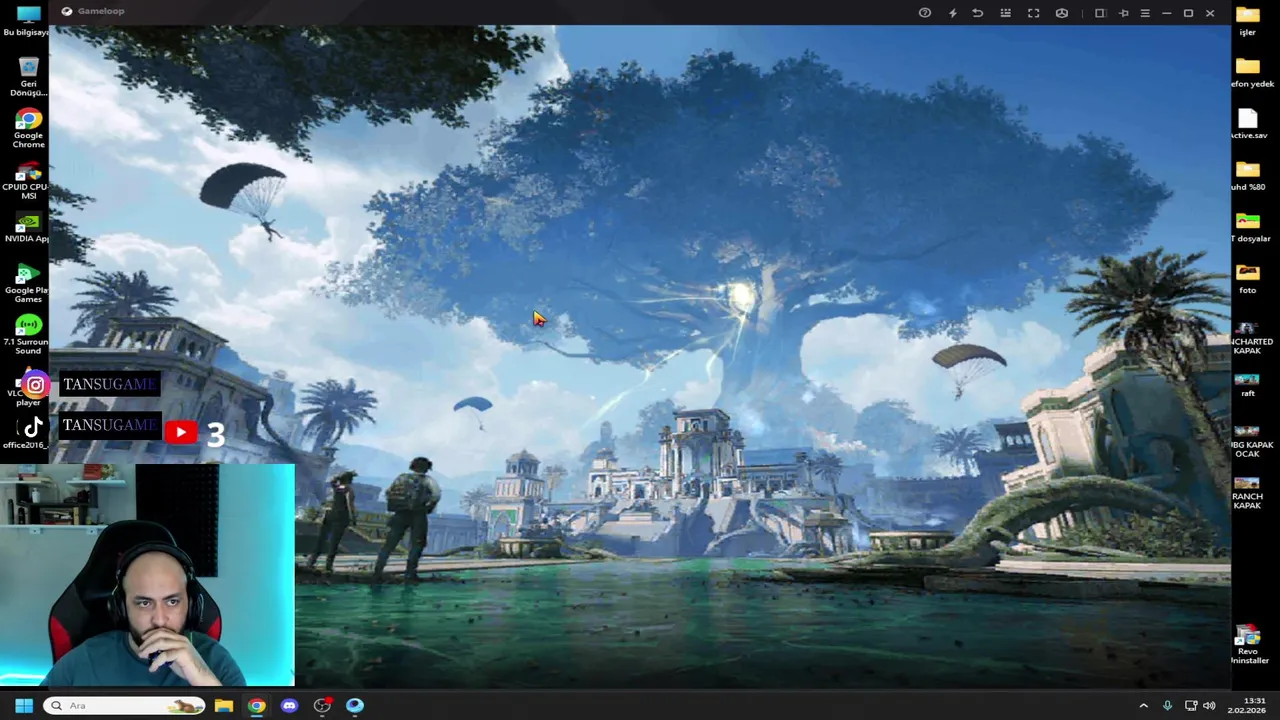
Task: Open the Windows Start menu
Action: [x=24, y=705]
